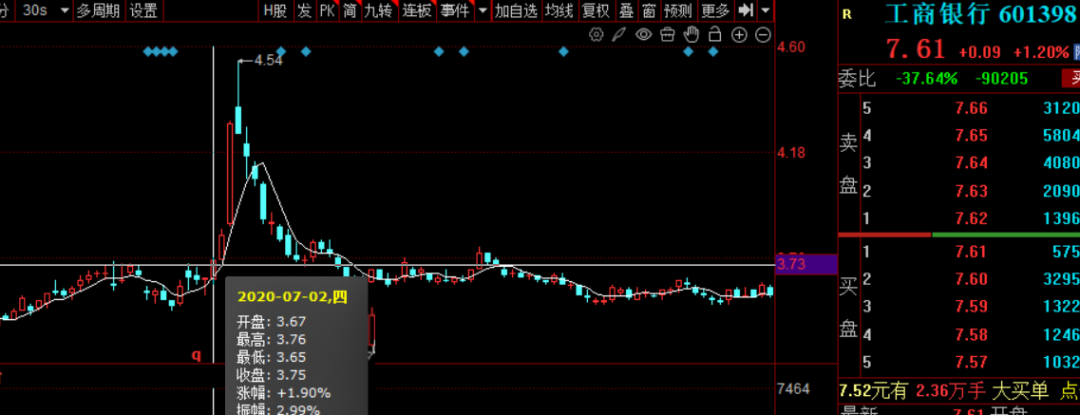Expand the 30s period dropdown

pyautogui.click(x=65, y=11)
